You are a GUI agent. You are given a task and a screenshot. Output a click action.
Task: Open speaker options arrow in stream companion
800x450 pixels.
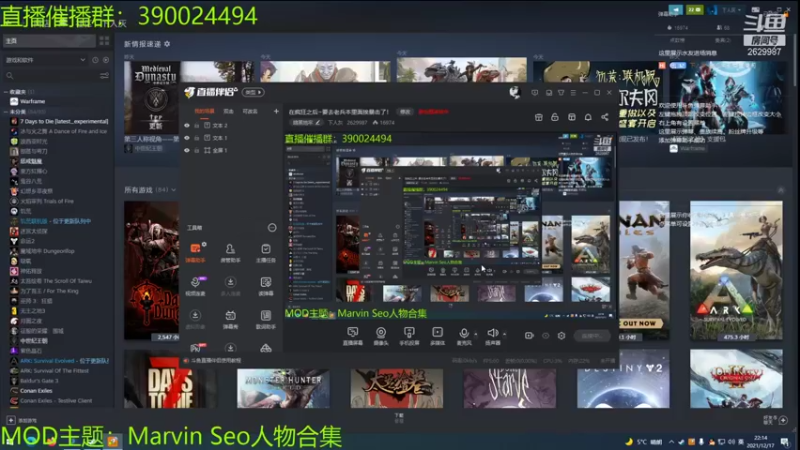(505, 335)
